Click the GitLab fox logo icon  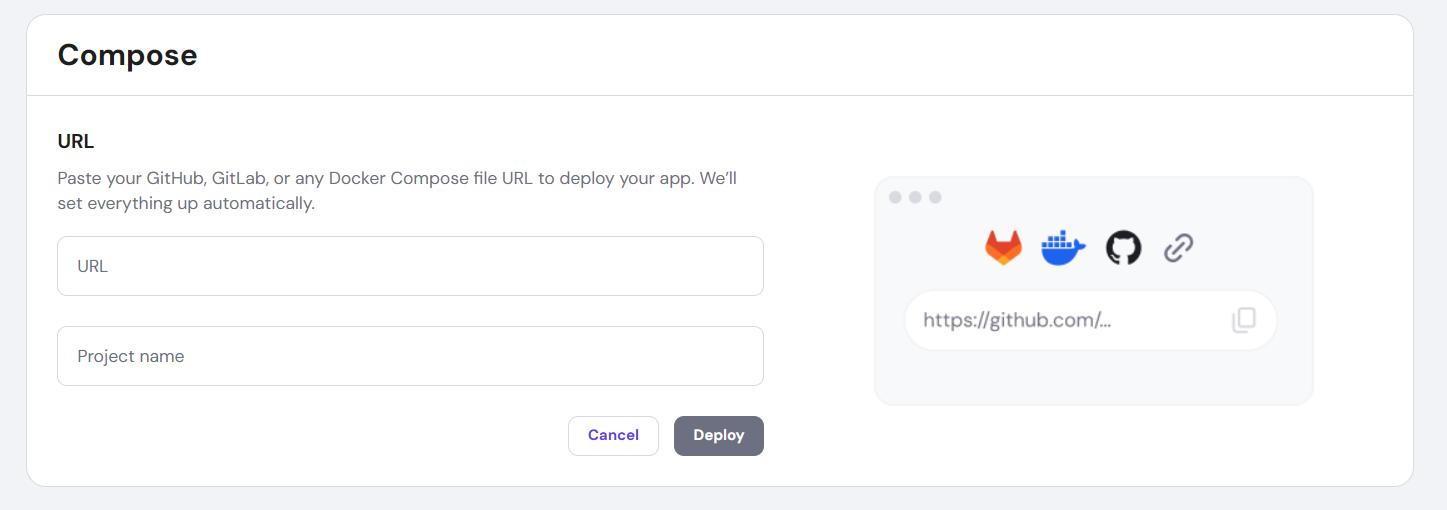(x=1004, y=247)
